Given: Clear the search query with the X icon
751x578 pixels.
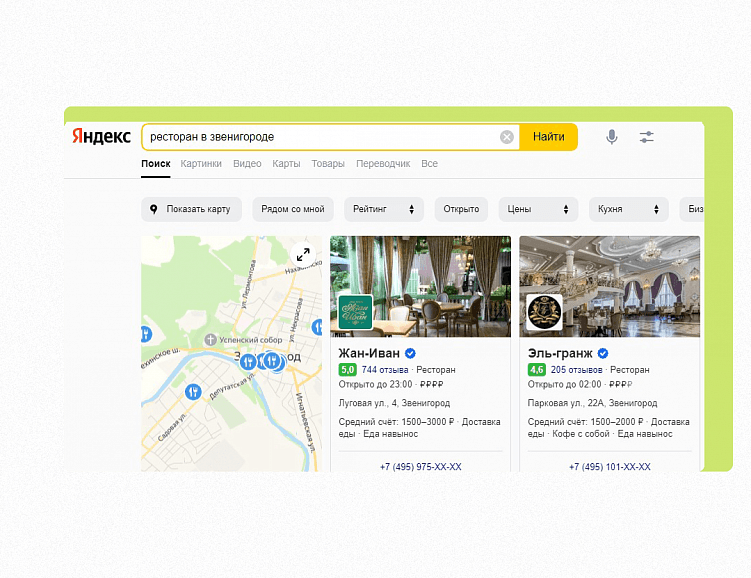Looking at the screenshot, I should tap(507, 137).
